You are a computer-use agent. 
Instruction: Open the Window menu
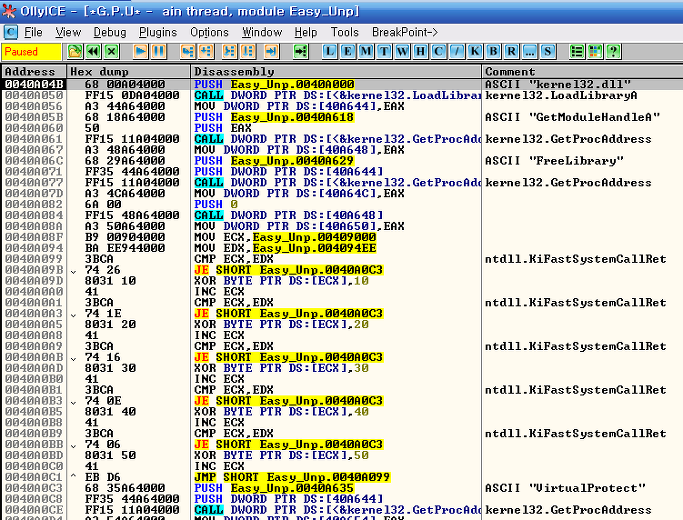(x=262, y=32)
